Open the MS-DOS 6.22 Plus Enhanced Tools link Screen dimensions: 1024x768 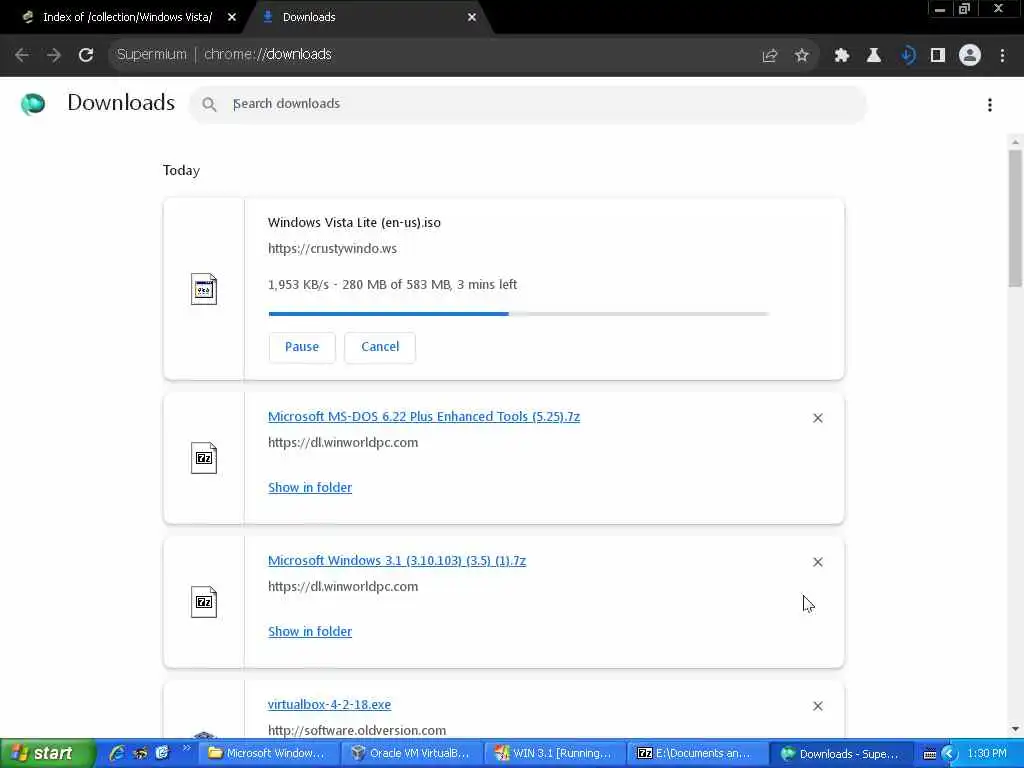point(424,417)
